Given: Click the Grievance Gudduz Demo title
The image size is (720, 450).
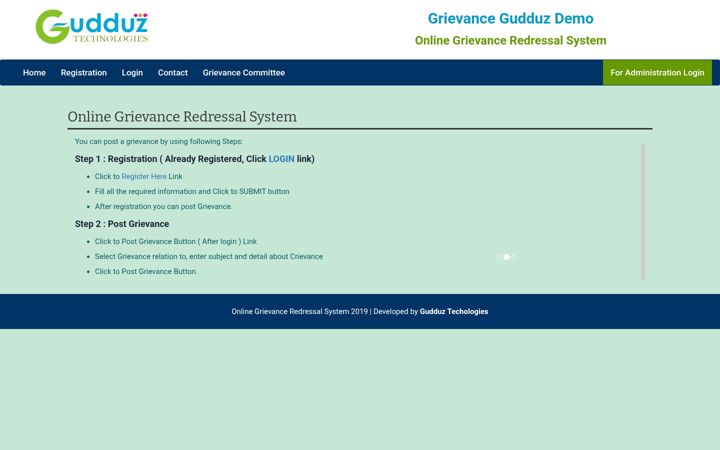Looking at the screenshot, I should tap(511, 18).
